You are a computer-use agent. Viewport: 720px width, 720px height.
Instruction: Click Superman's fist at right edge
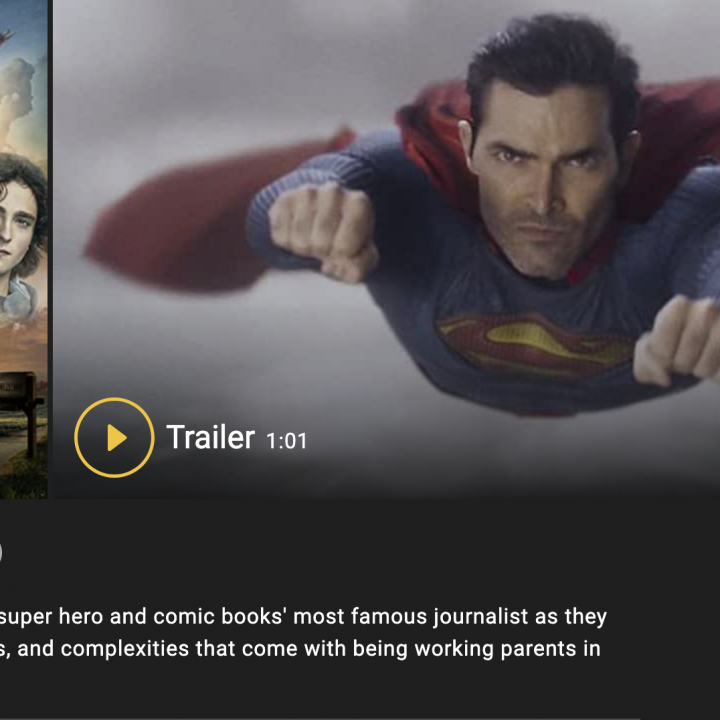tap(677, 340)
